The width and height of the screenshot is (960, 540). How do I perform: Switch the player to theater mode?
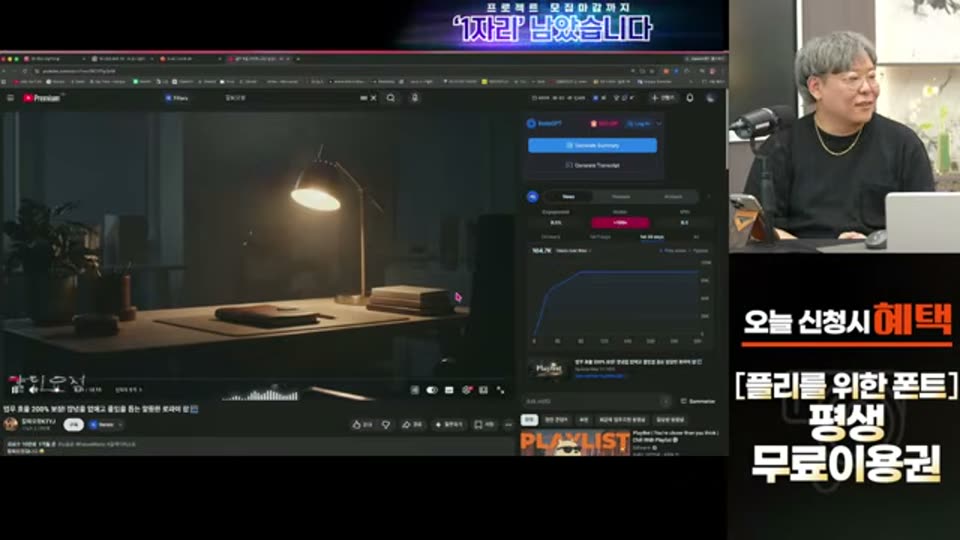pos(484,390)
